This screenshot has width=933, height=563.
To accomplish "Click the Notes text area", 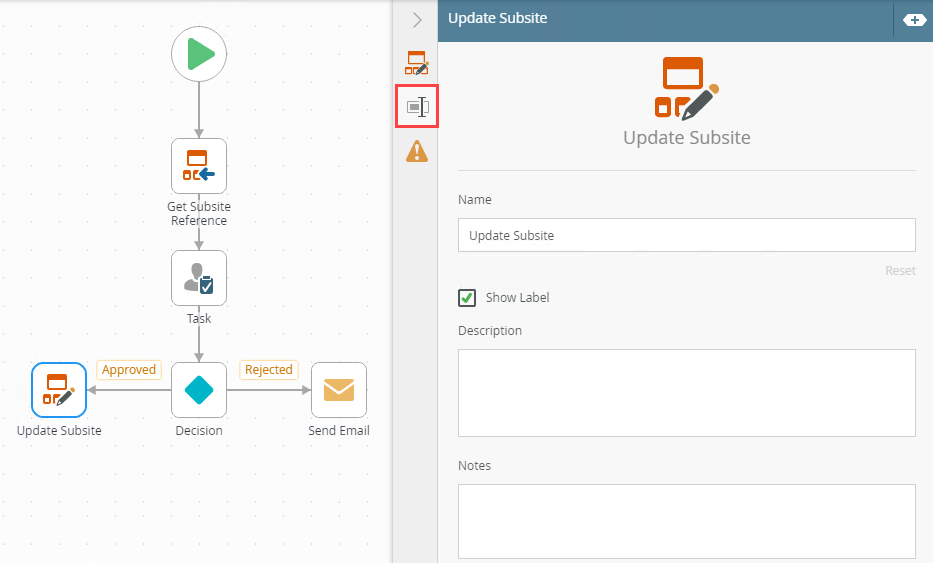I will (687, 521).
